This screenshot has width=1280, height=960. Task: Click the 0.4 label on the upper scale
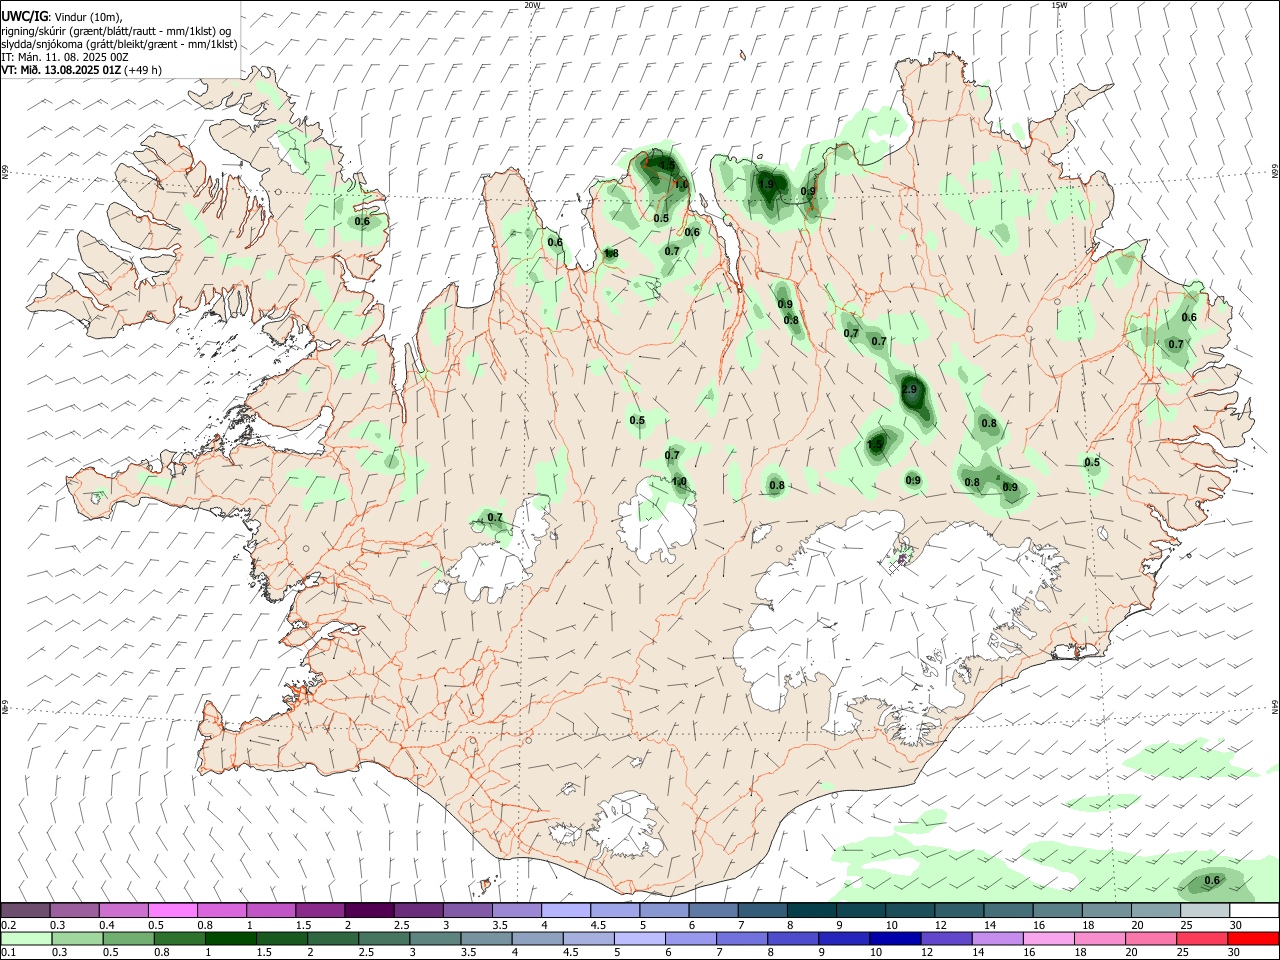pos(106,925)
